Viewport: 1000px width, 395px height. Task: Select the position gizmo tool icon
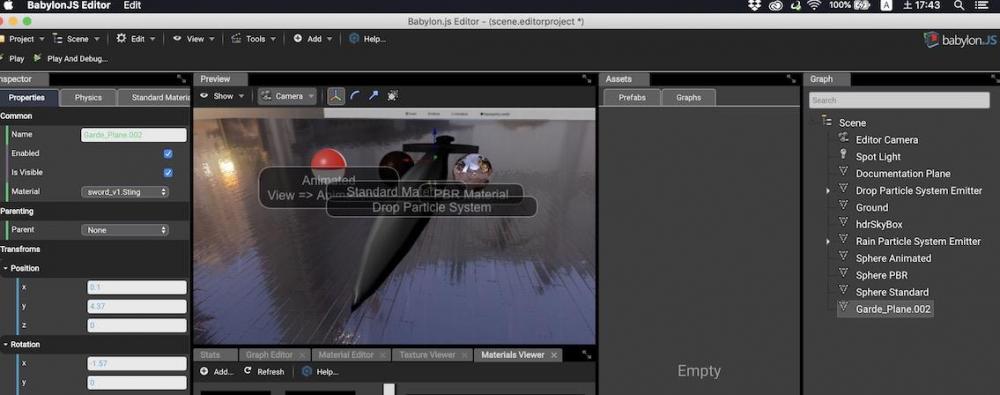click(336, 96)
